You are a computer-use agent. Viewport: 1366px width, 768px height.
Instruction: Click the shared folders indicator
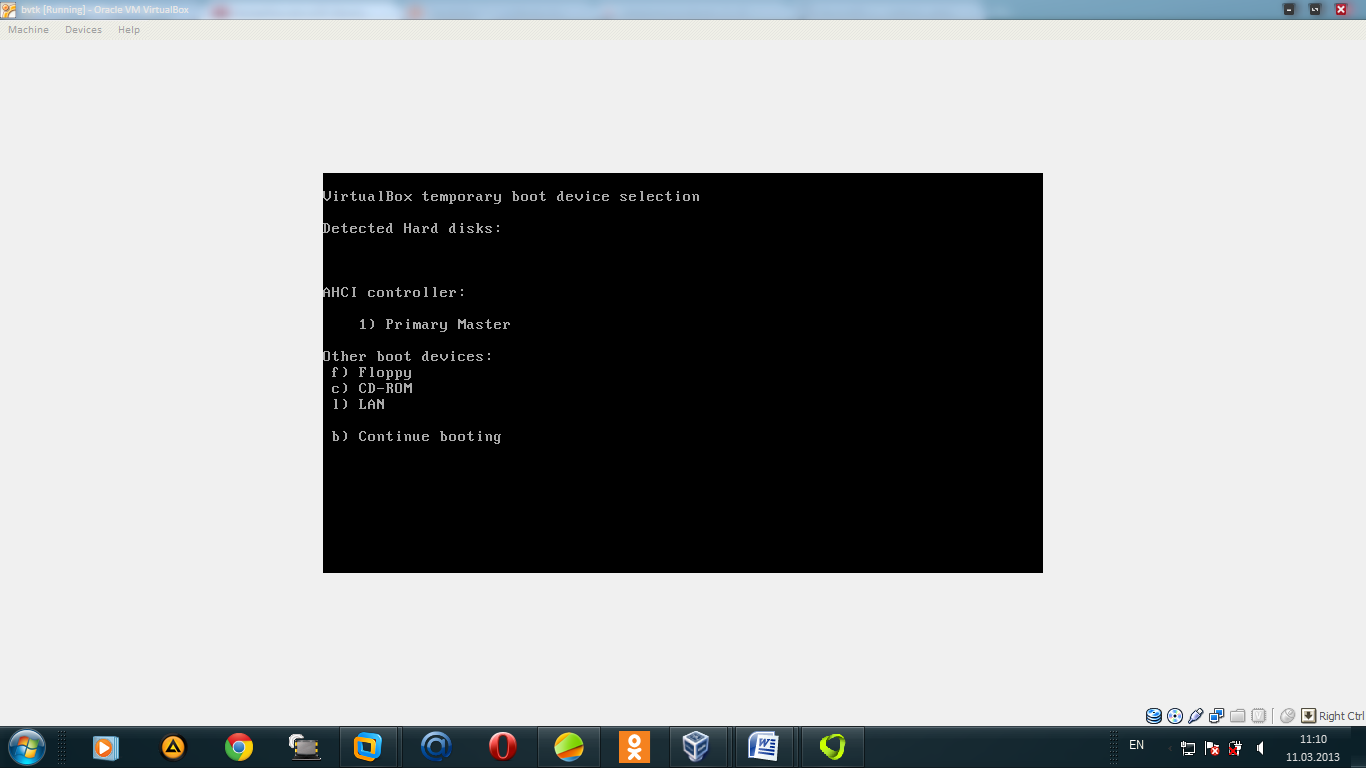point(1238,716)
